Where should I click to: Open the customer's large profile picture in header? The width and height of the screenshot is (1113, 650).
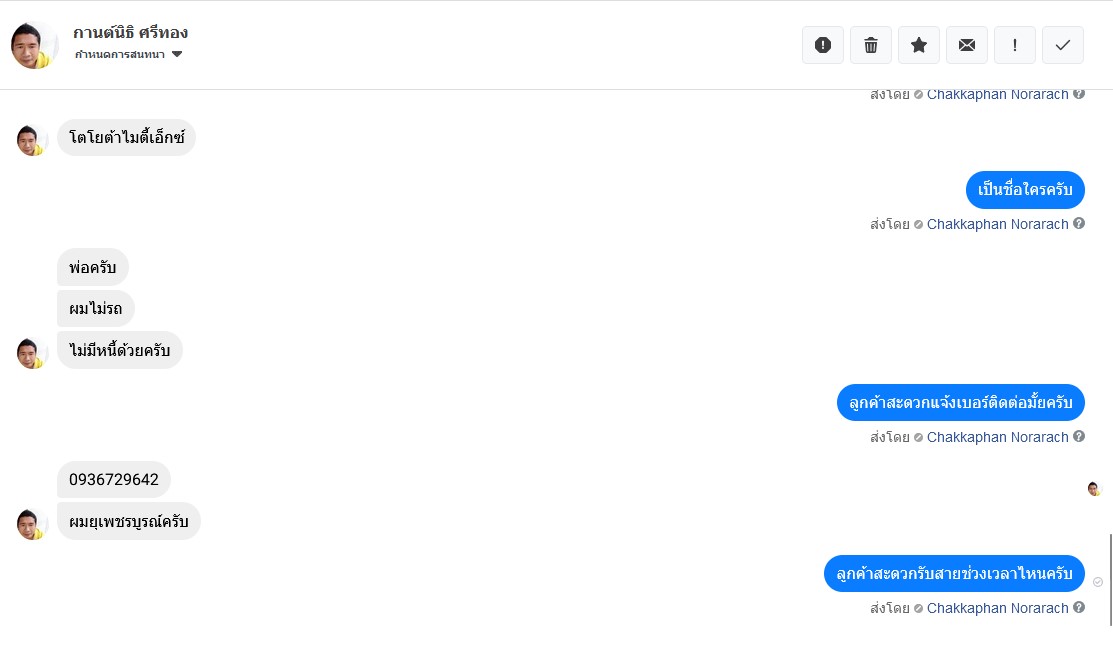click(34, 45)
